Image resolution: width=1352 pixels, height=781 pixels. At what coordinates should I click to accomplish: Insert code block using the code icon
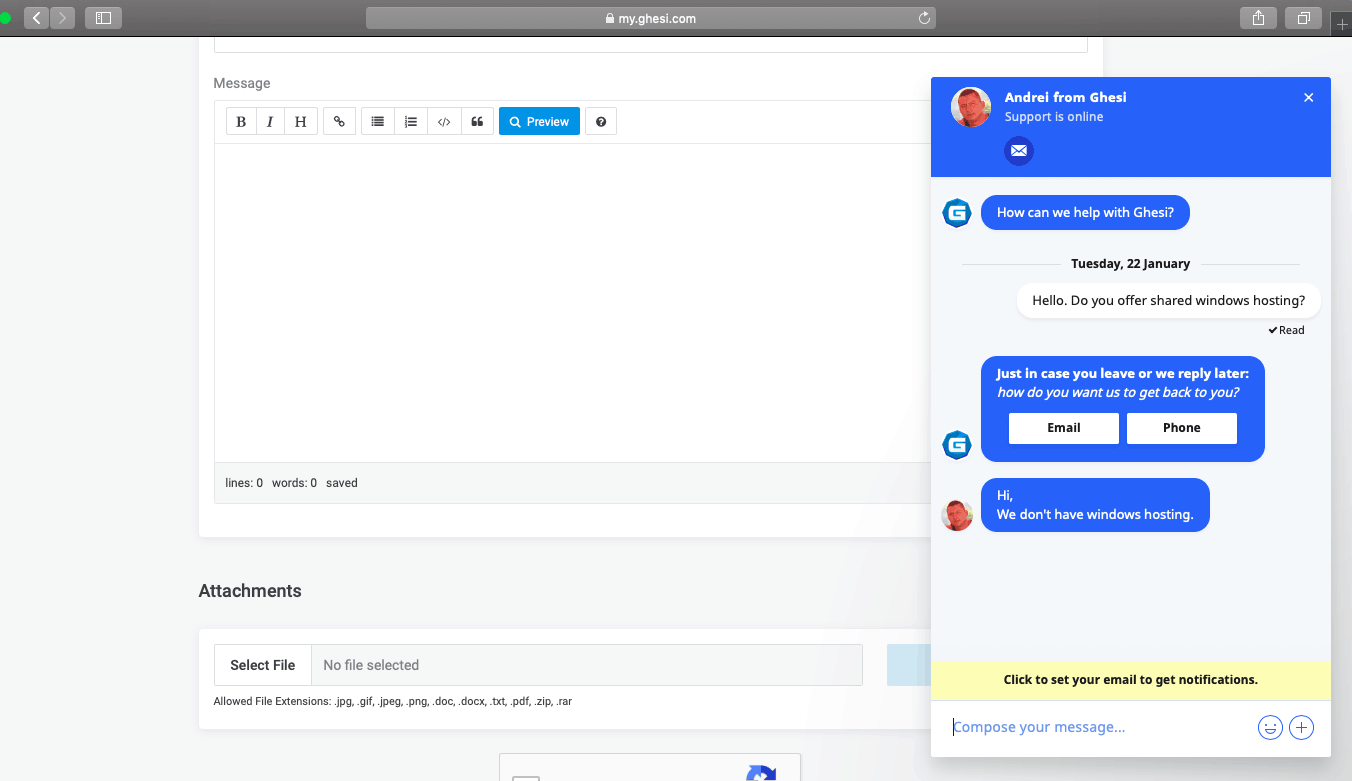[444, 122]
